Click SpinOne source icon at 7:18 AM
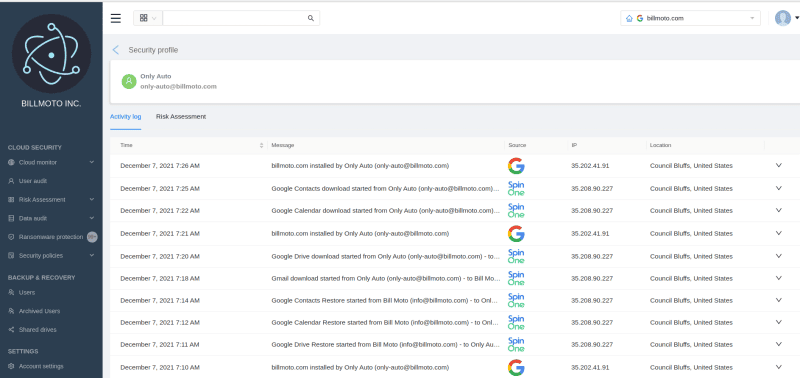 pos(516,278)
